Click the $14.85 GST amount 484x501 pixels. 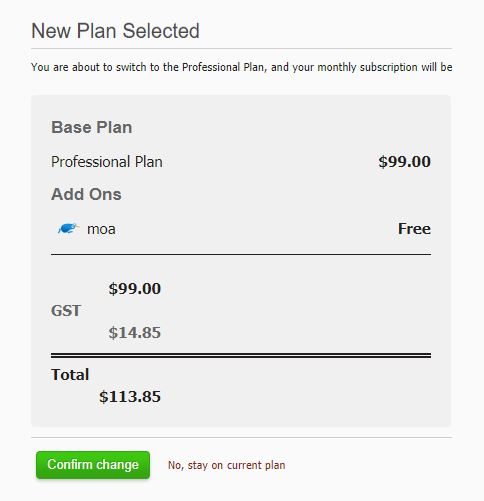135,333
